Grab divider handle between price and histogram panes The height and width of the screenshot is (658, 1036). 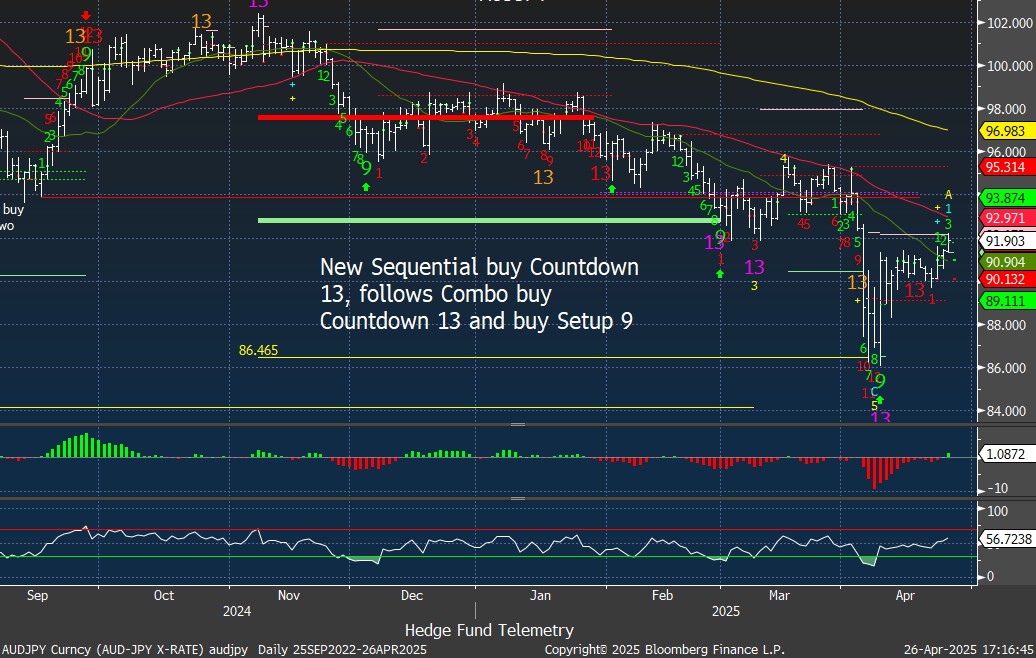pyautogui.click(x=517, y=425)
